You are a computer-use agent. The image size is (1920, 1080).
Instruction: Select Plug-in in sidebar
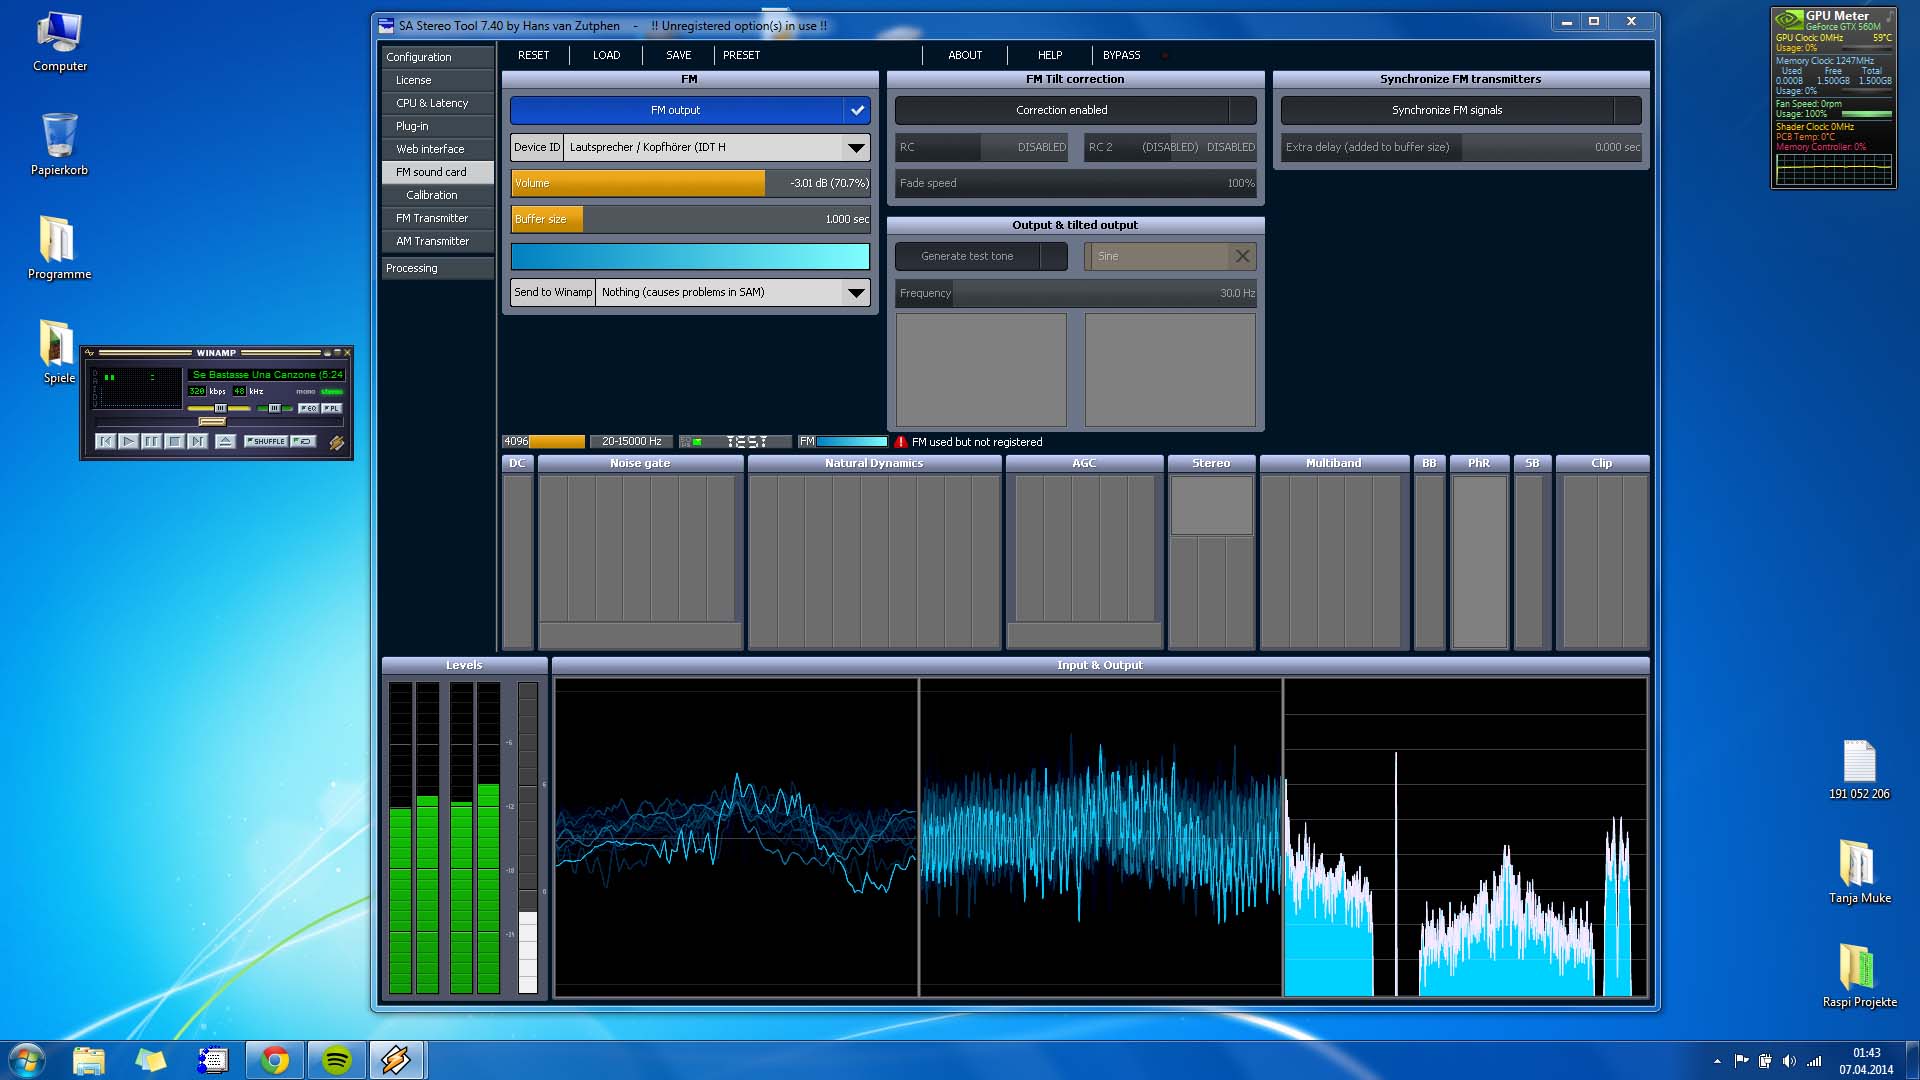tap(438, 126)
